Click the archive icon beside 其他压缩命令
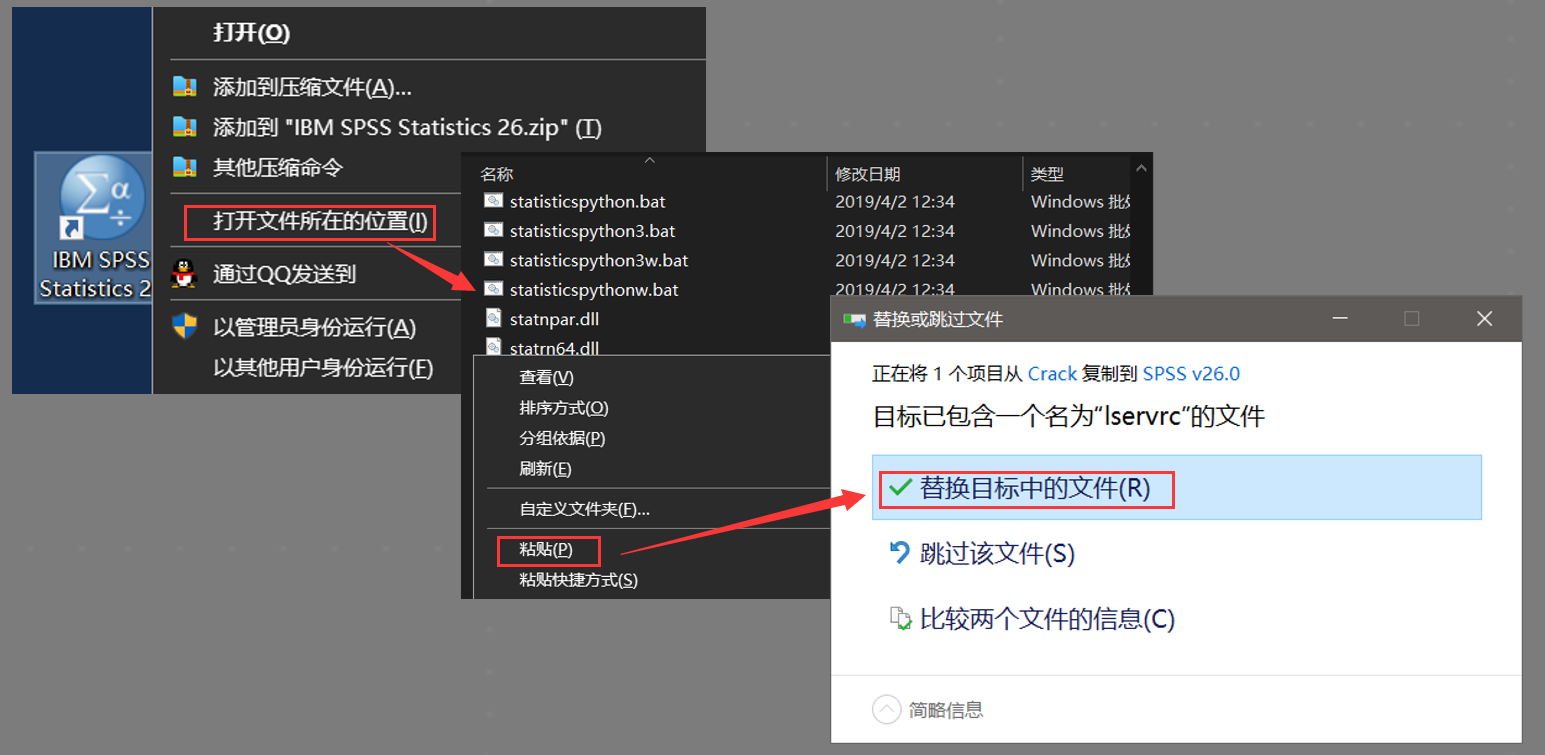This screenshot has width=1545, height=755. point(185,166)
